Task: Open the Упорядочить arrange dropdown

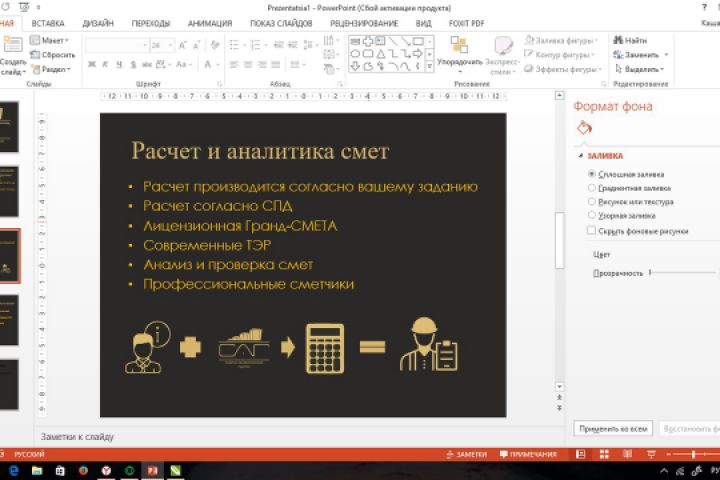Action: 460,55
